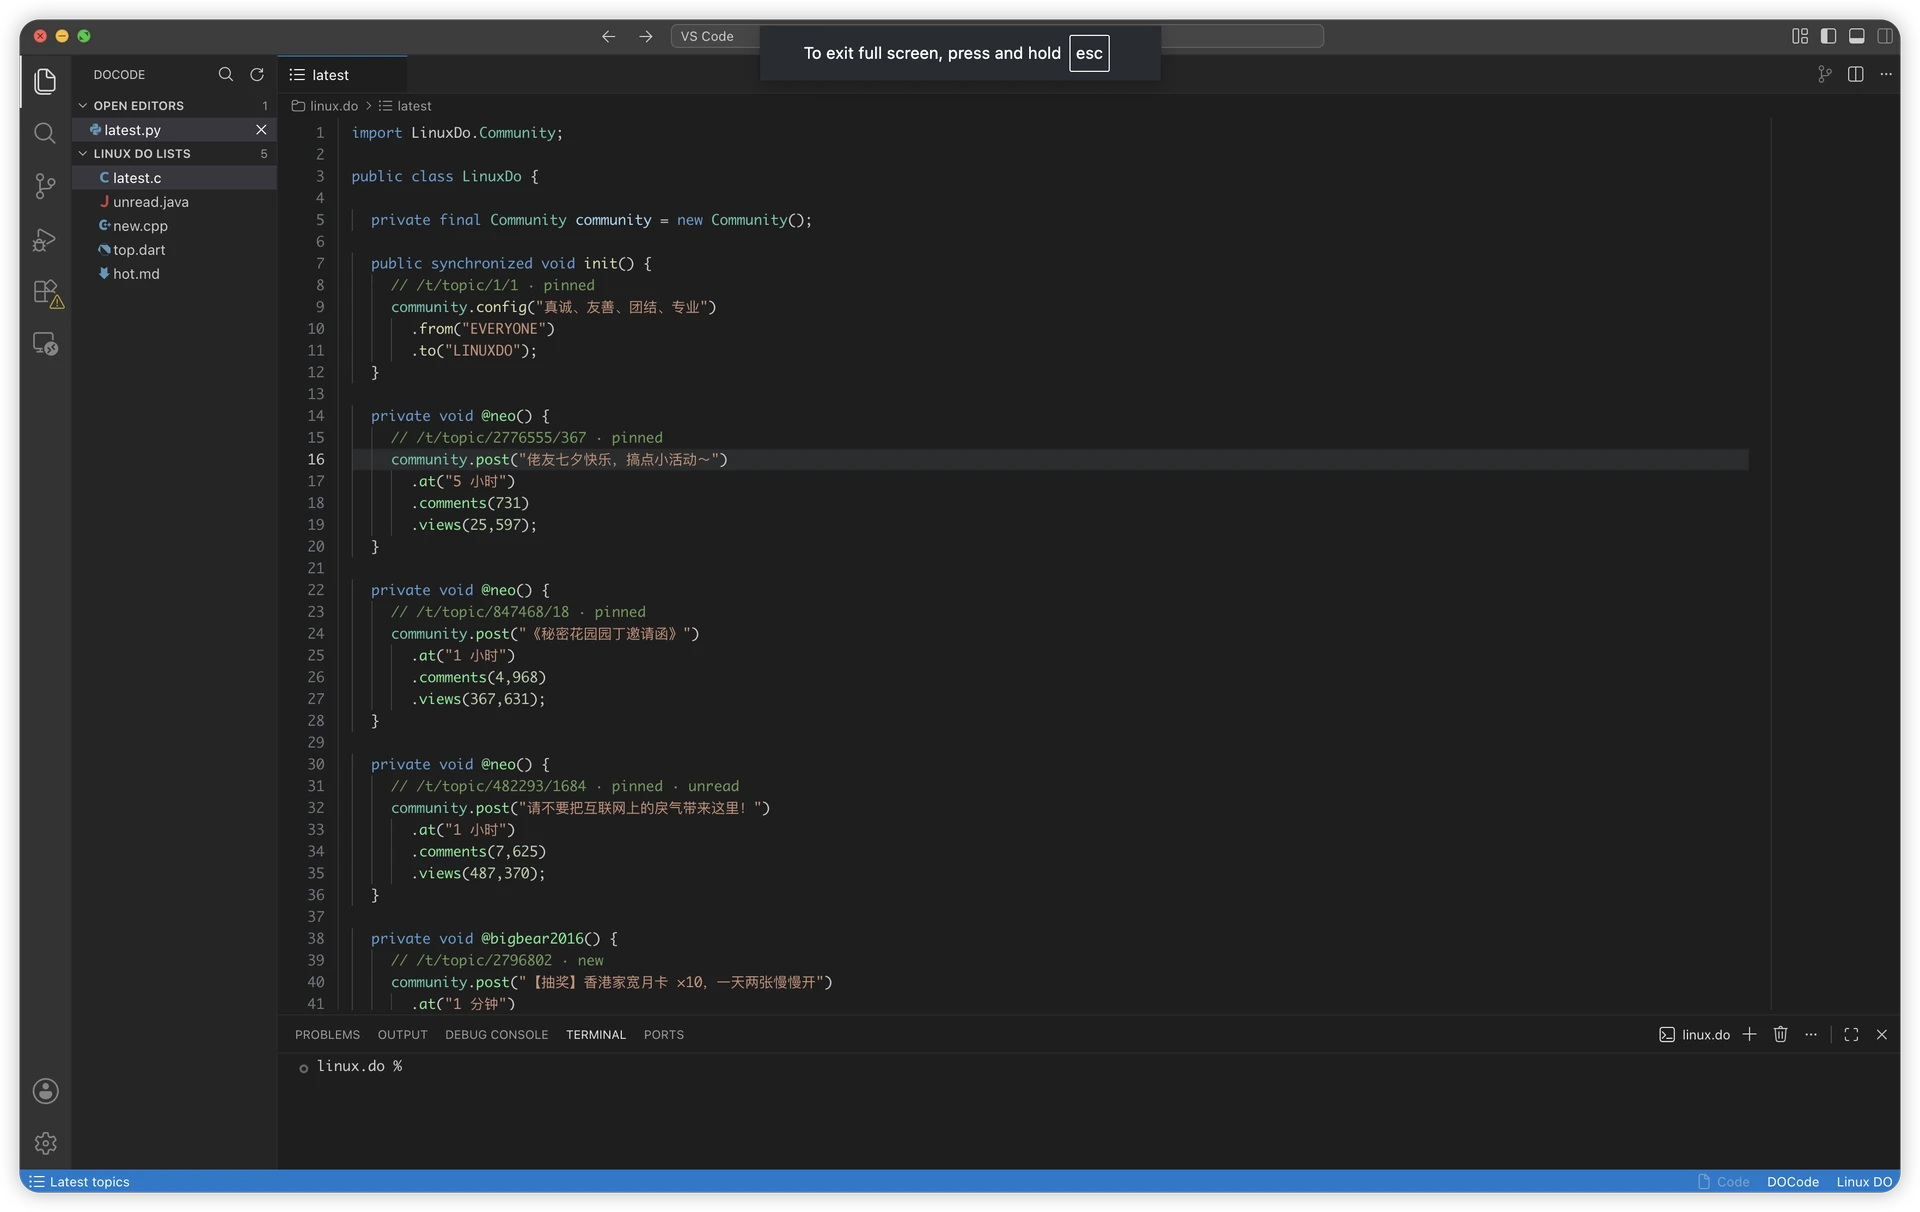Image resolution: width=1920 pixels, height=1212 pixels.
Task: Click Code item in status bar
Action: 1724,1182
